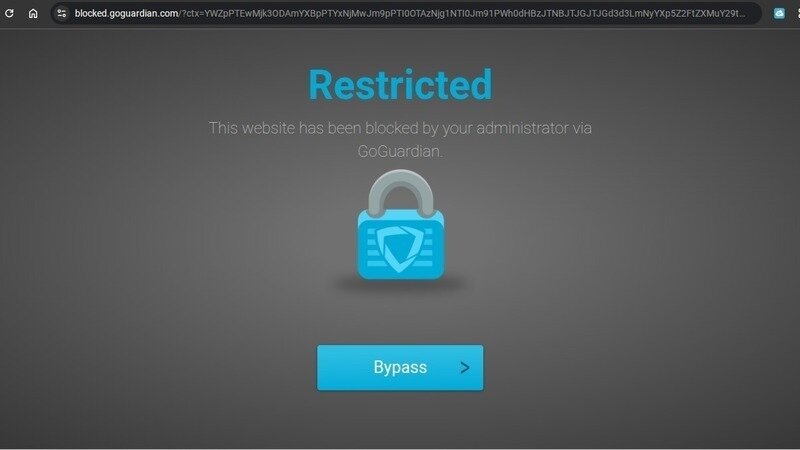Screen dimensions: 800x450
Task: Click the GoGuardian name under the message
Action: click(399, 152)
